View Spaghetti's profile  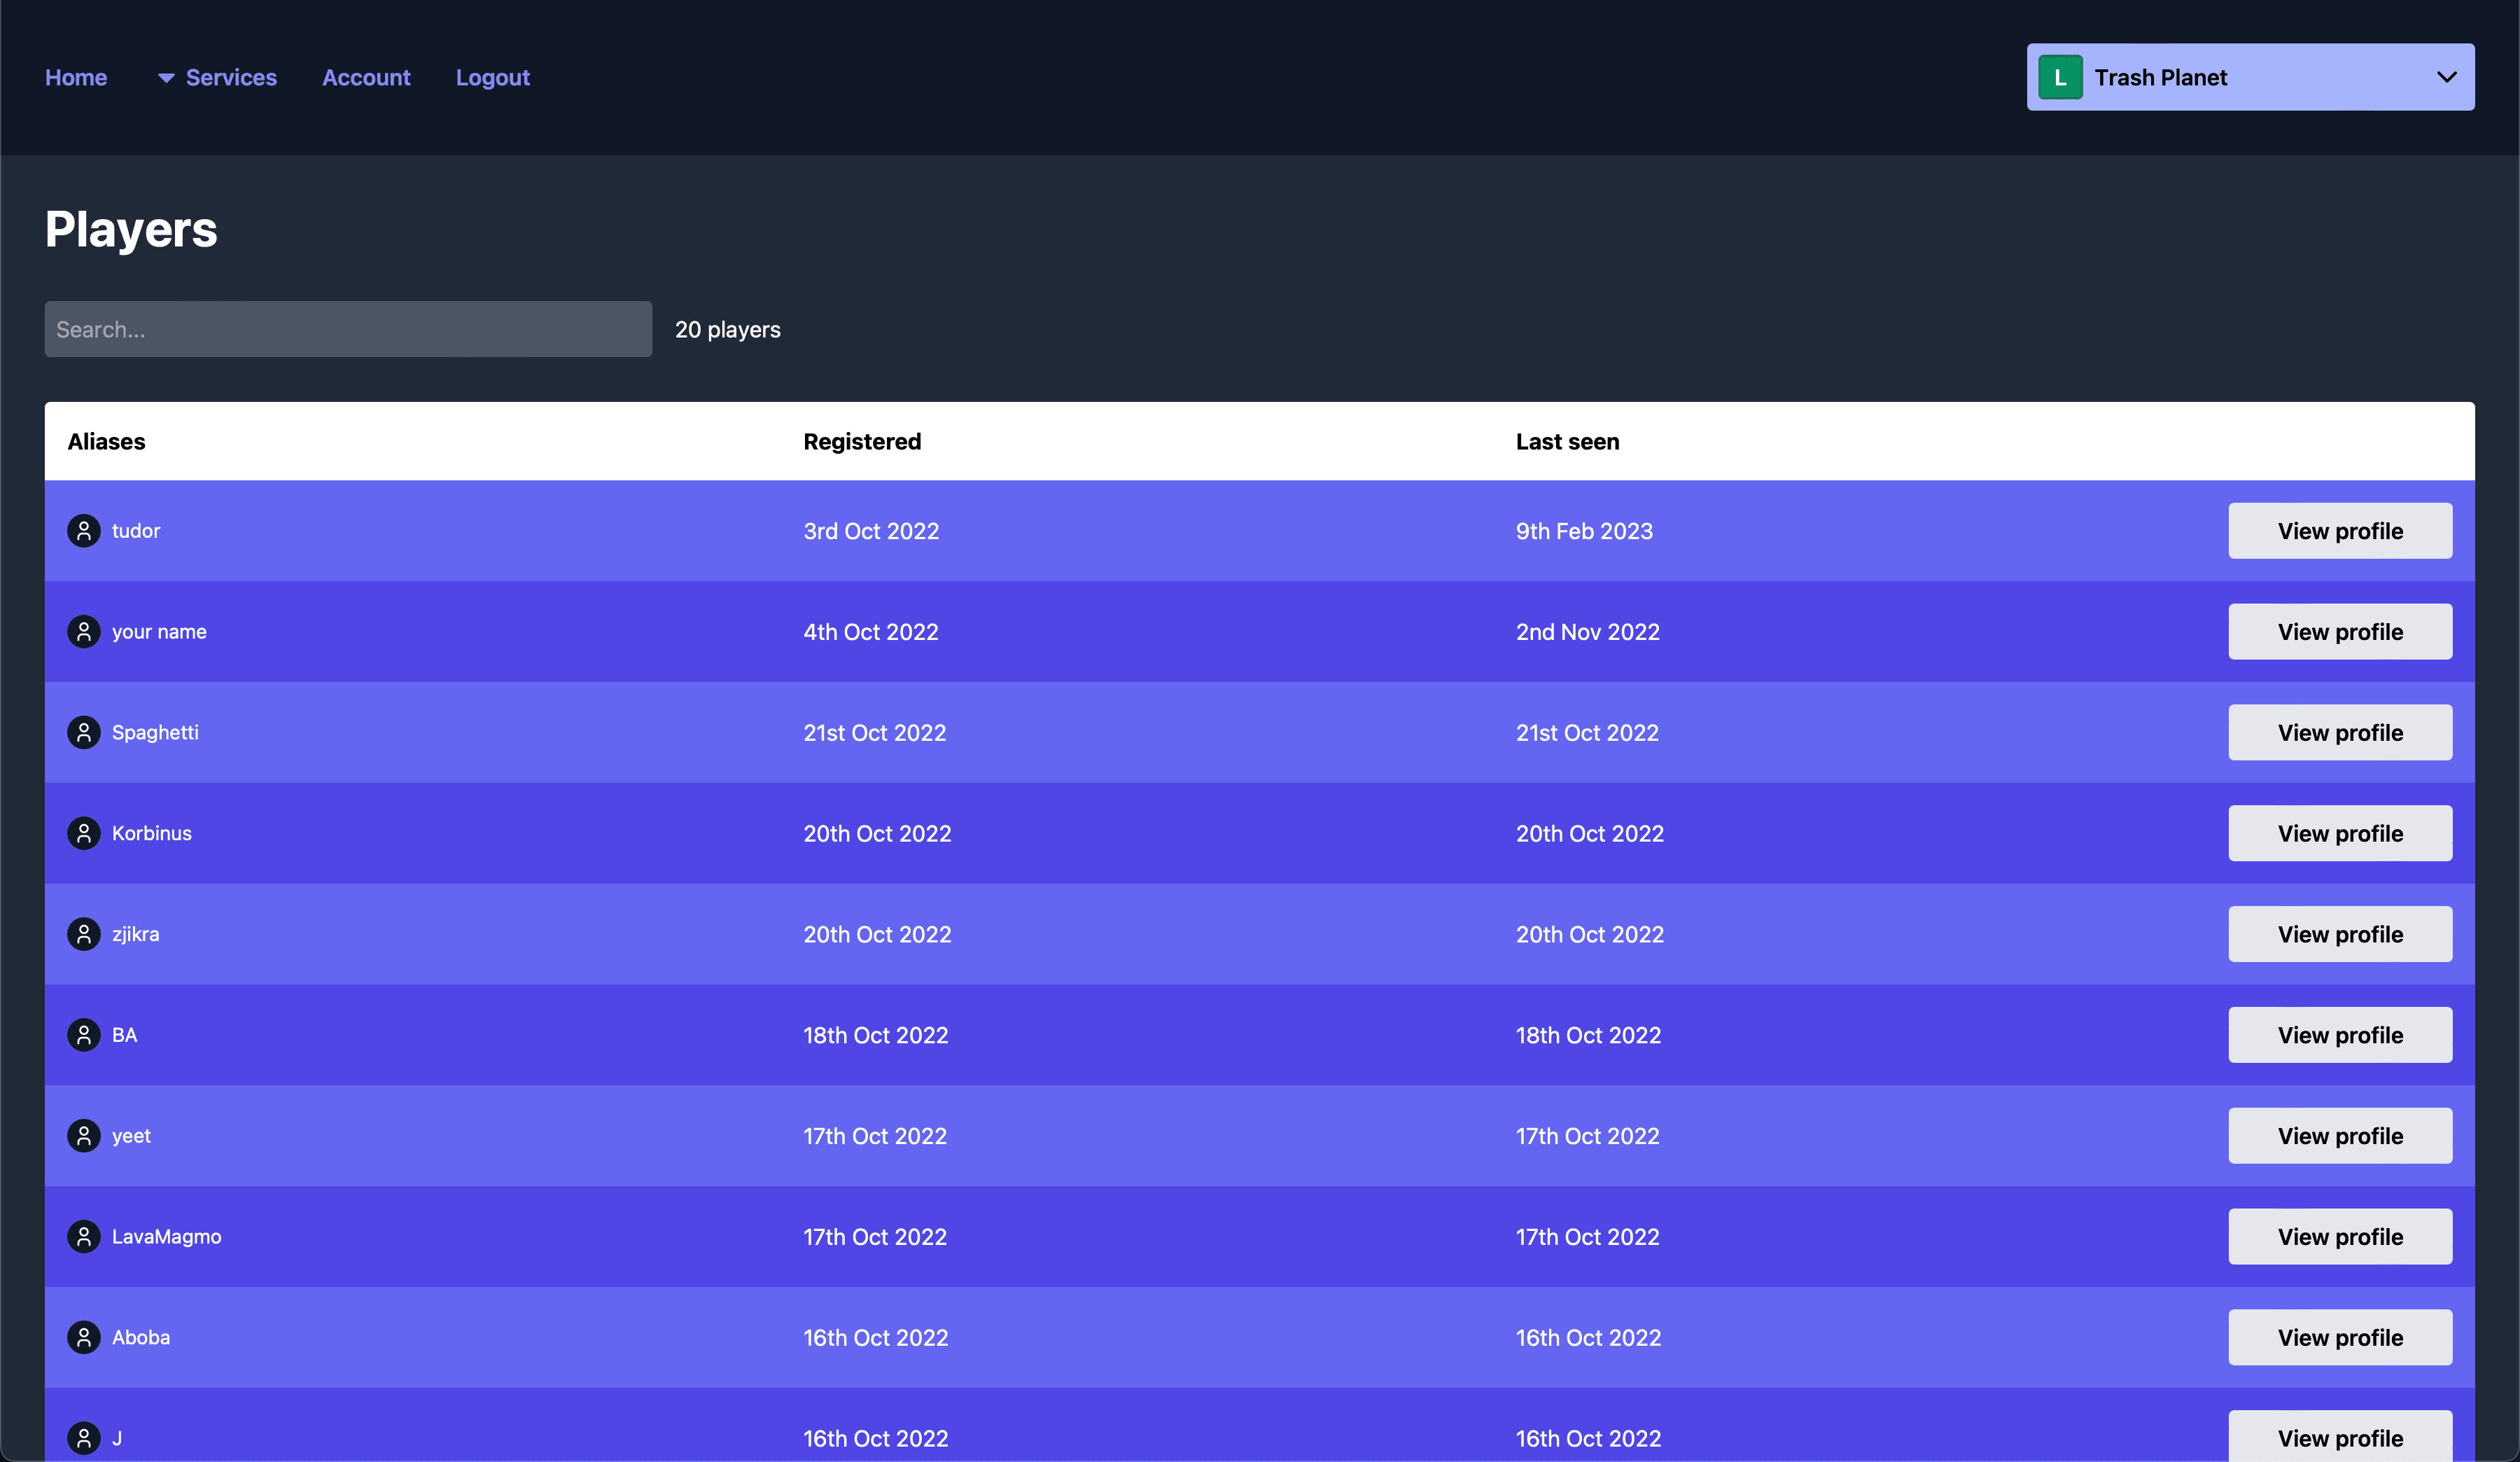tap(2340, 732)
